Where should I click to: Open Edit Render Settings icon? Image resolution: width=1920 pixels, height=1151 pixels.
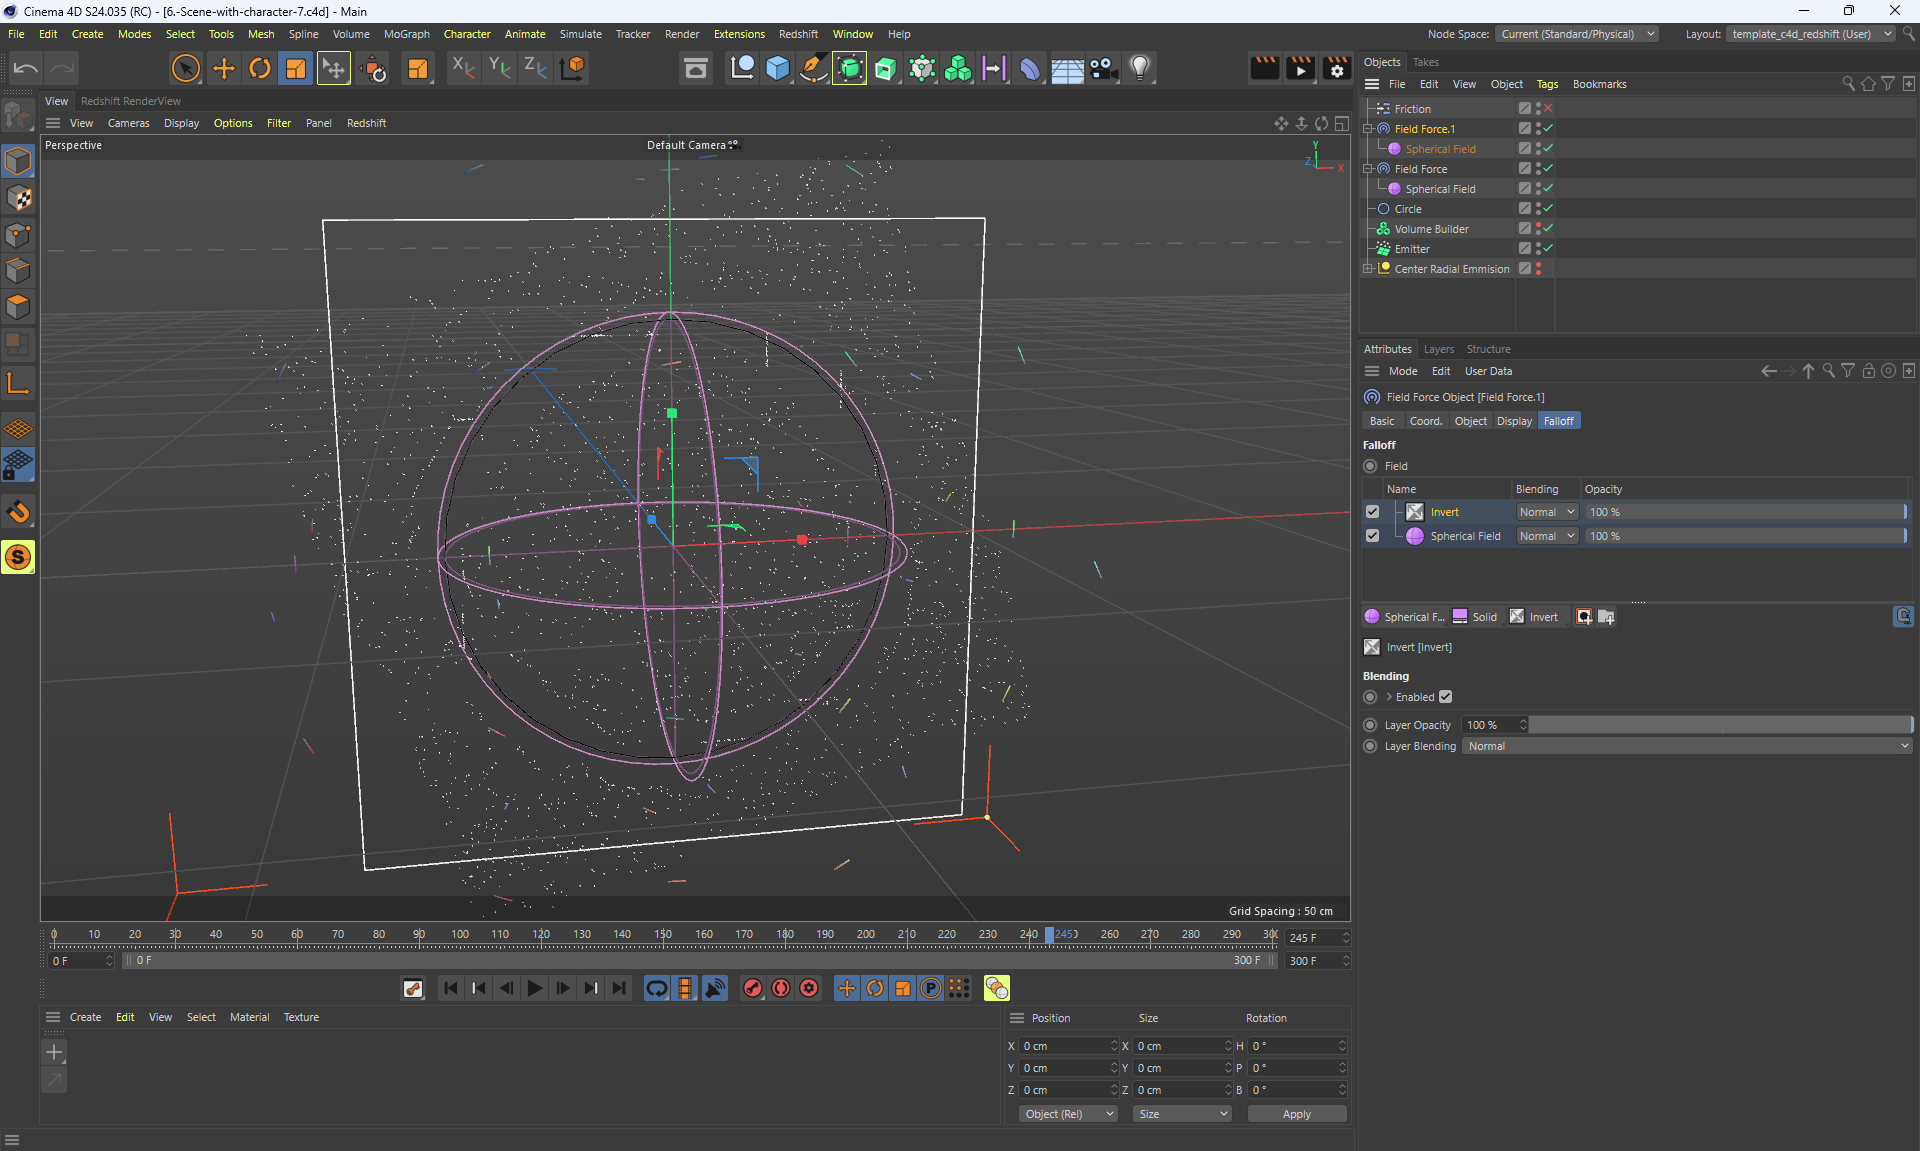[x=1337, y=68]
